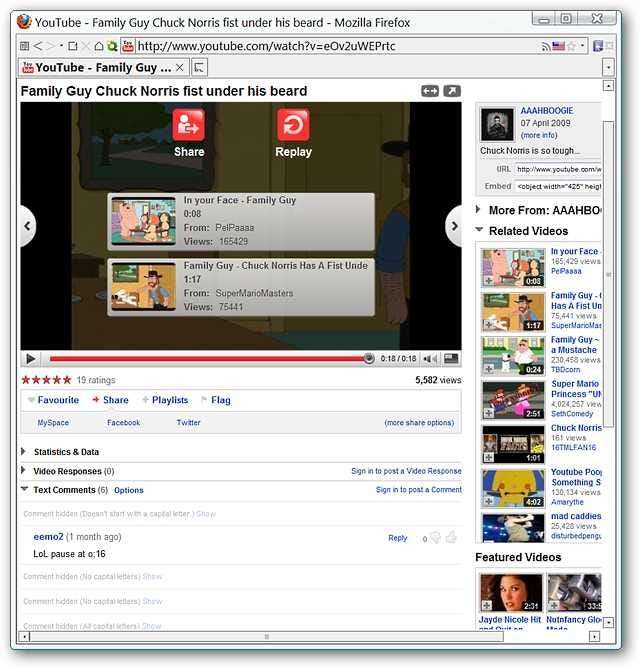Click the pop-out arrow icon above video

pos(452,91)
